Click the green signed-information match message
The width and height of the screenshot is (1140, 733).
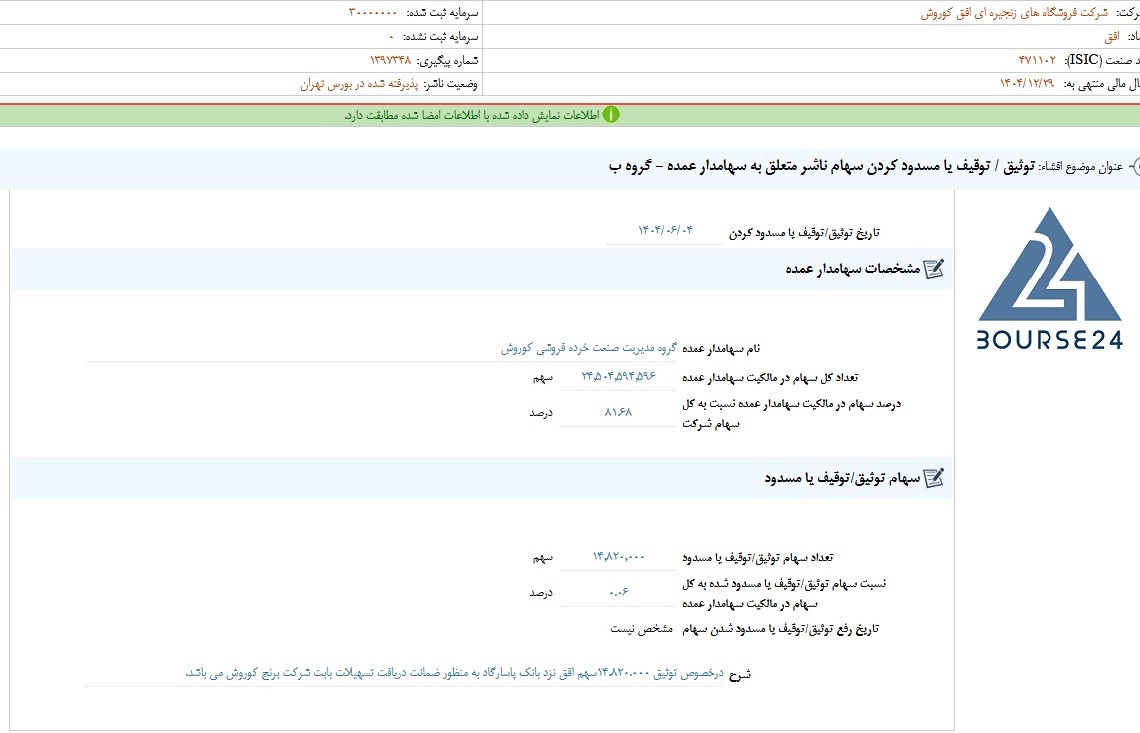pyautogui.click(x=472, y=116)
